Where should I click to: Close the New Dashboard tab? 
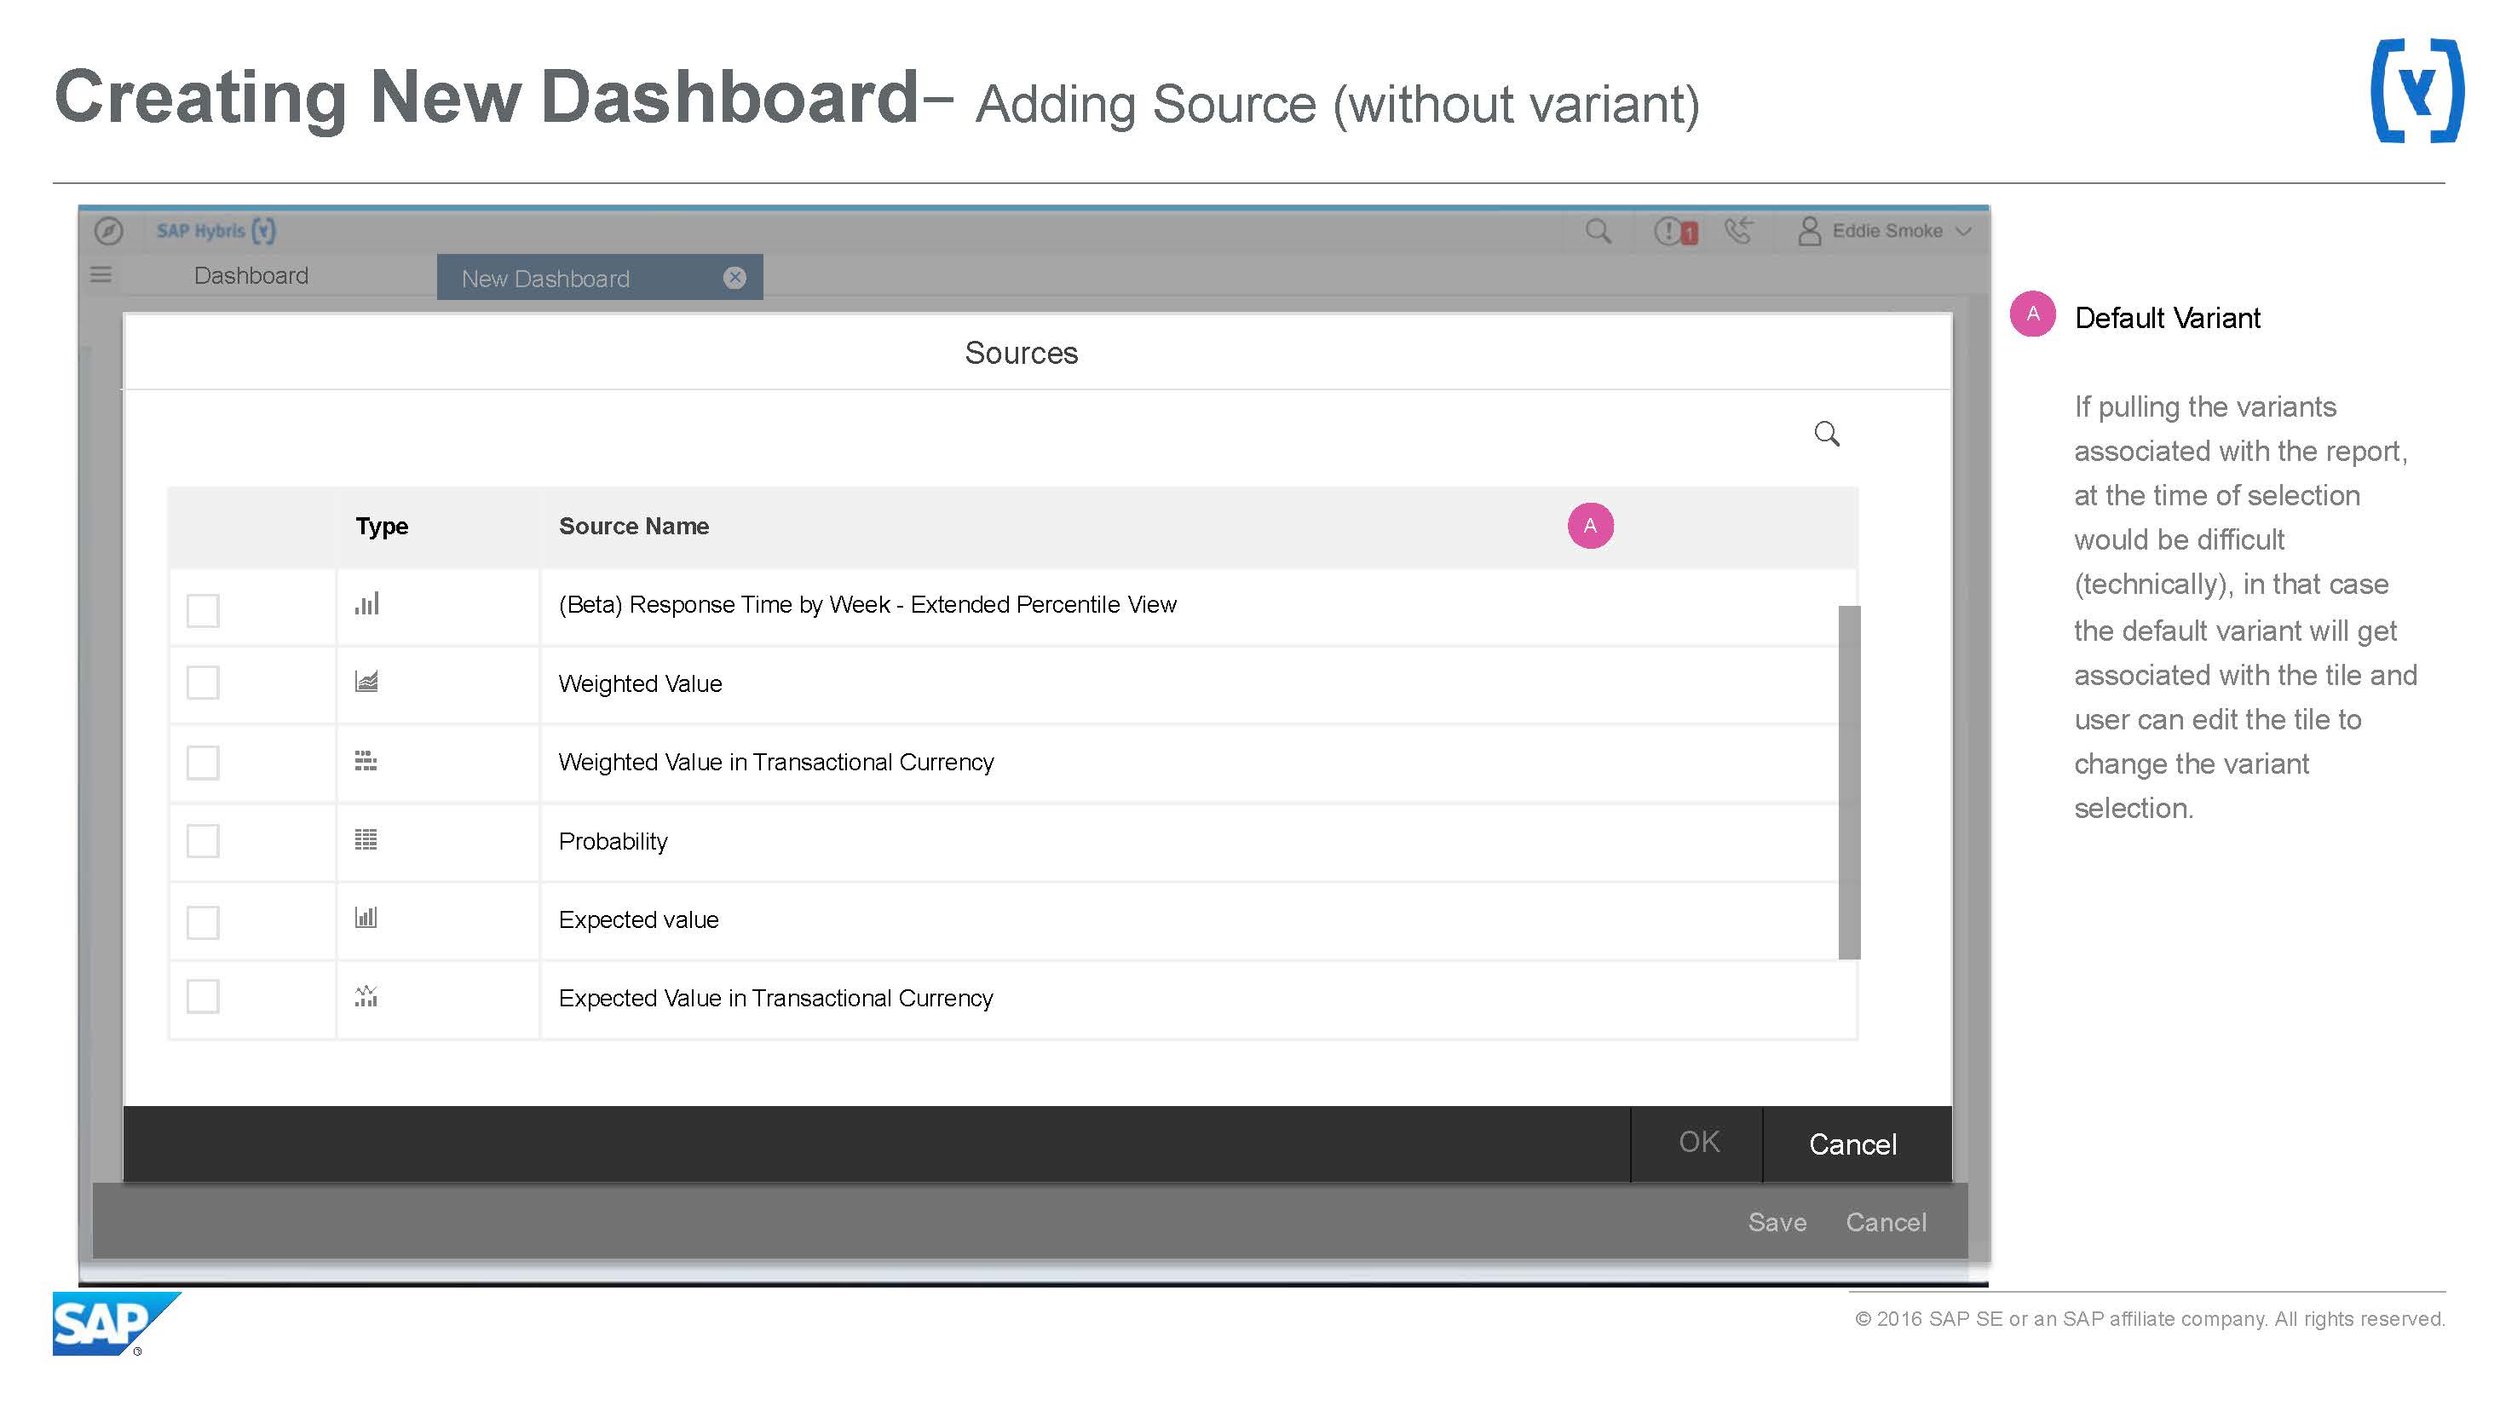pos(735,278)
